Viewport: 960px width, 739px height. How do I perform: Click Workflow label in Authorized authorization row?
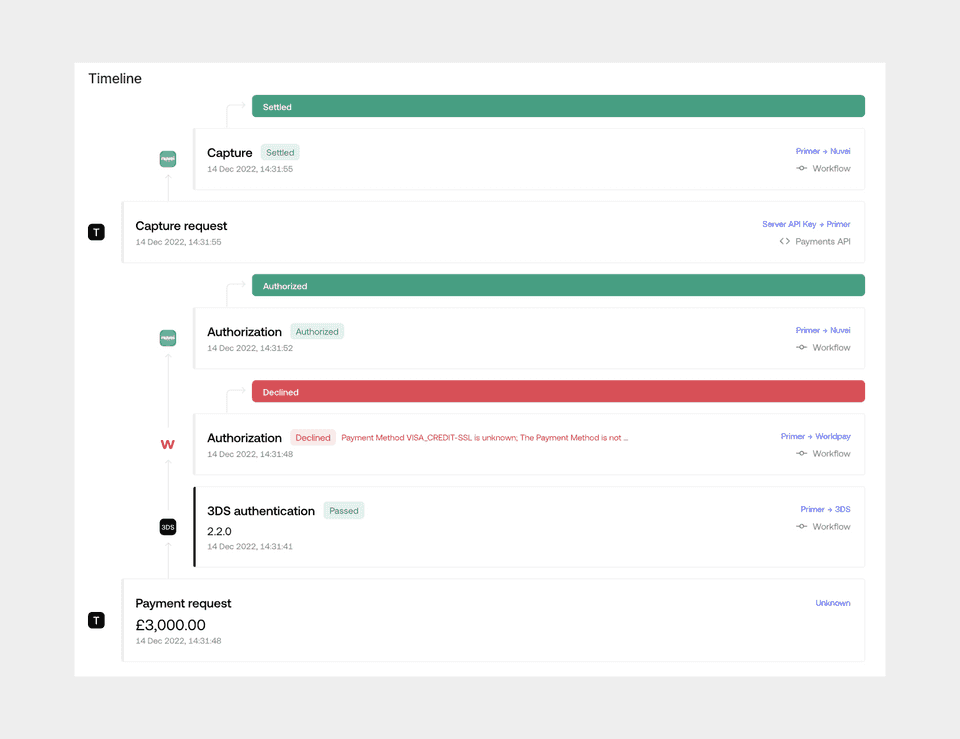tap(831, 348)
